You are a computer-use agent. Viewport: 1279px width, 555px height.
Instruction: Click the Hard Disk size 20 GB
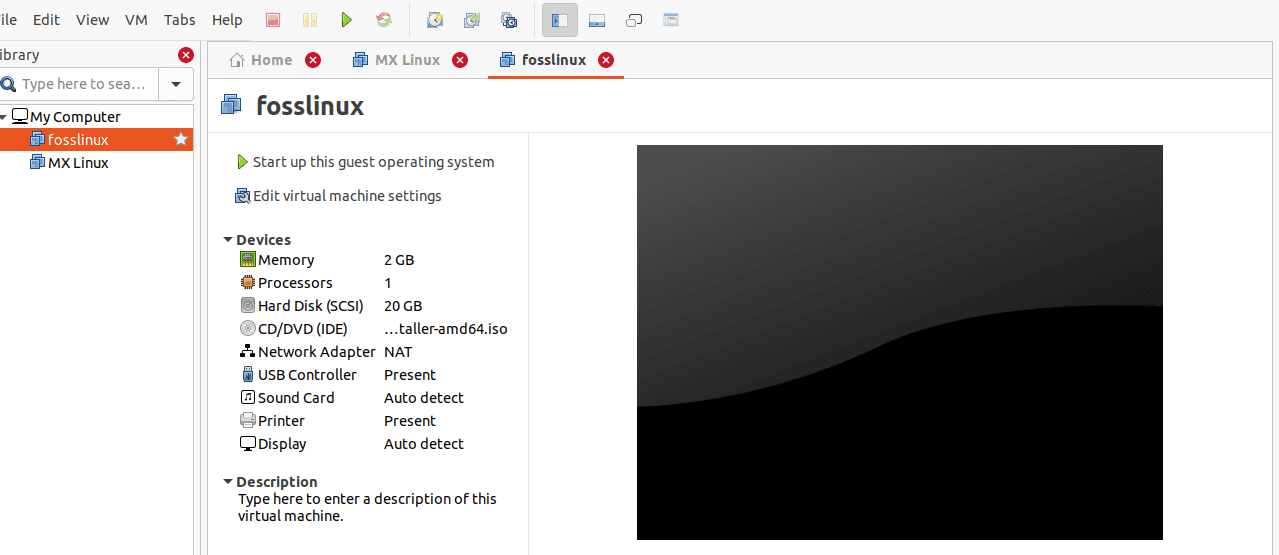403,306
